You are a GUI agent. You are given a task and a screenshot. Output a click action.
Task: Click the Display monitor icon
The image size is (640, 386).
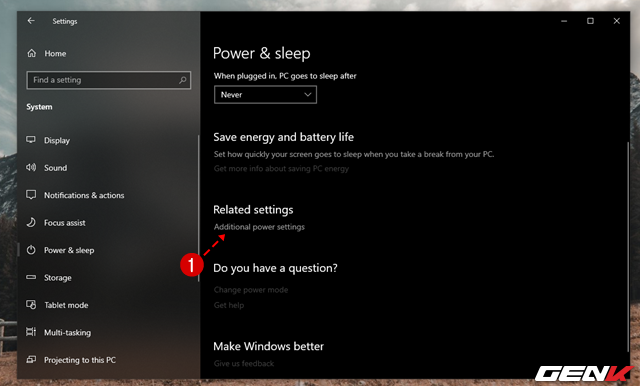31,140
